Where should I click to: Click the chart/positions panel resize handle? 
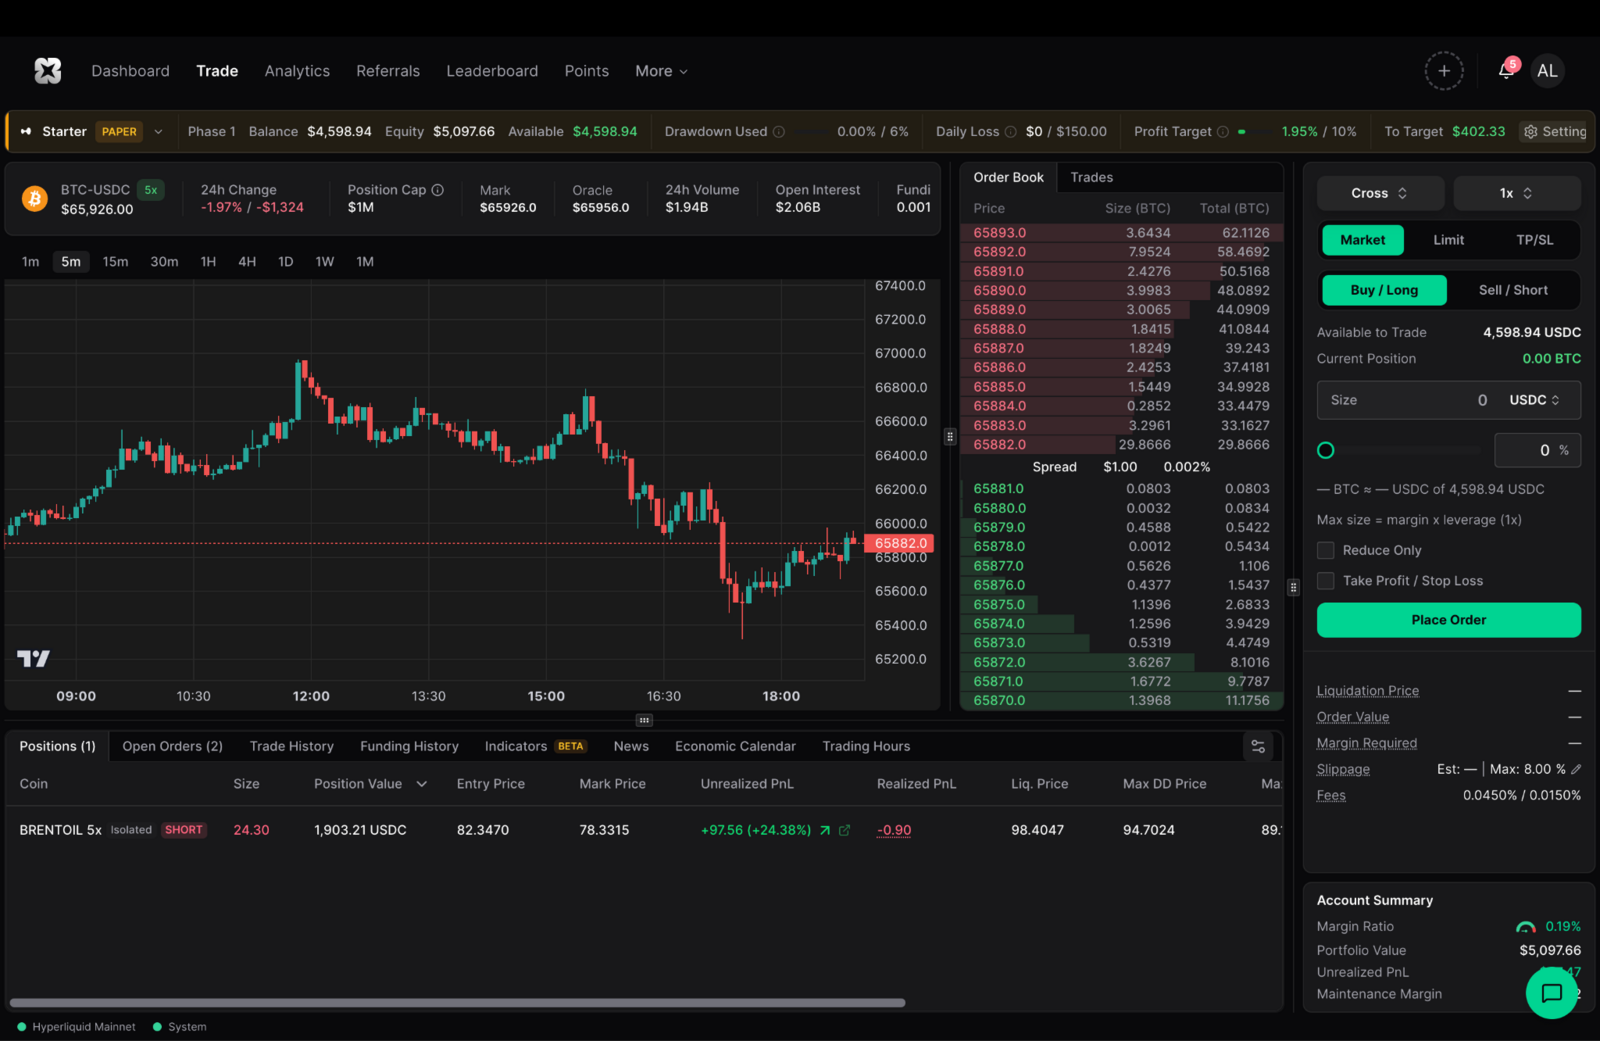644,720
